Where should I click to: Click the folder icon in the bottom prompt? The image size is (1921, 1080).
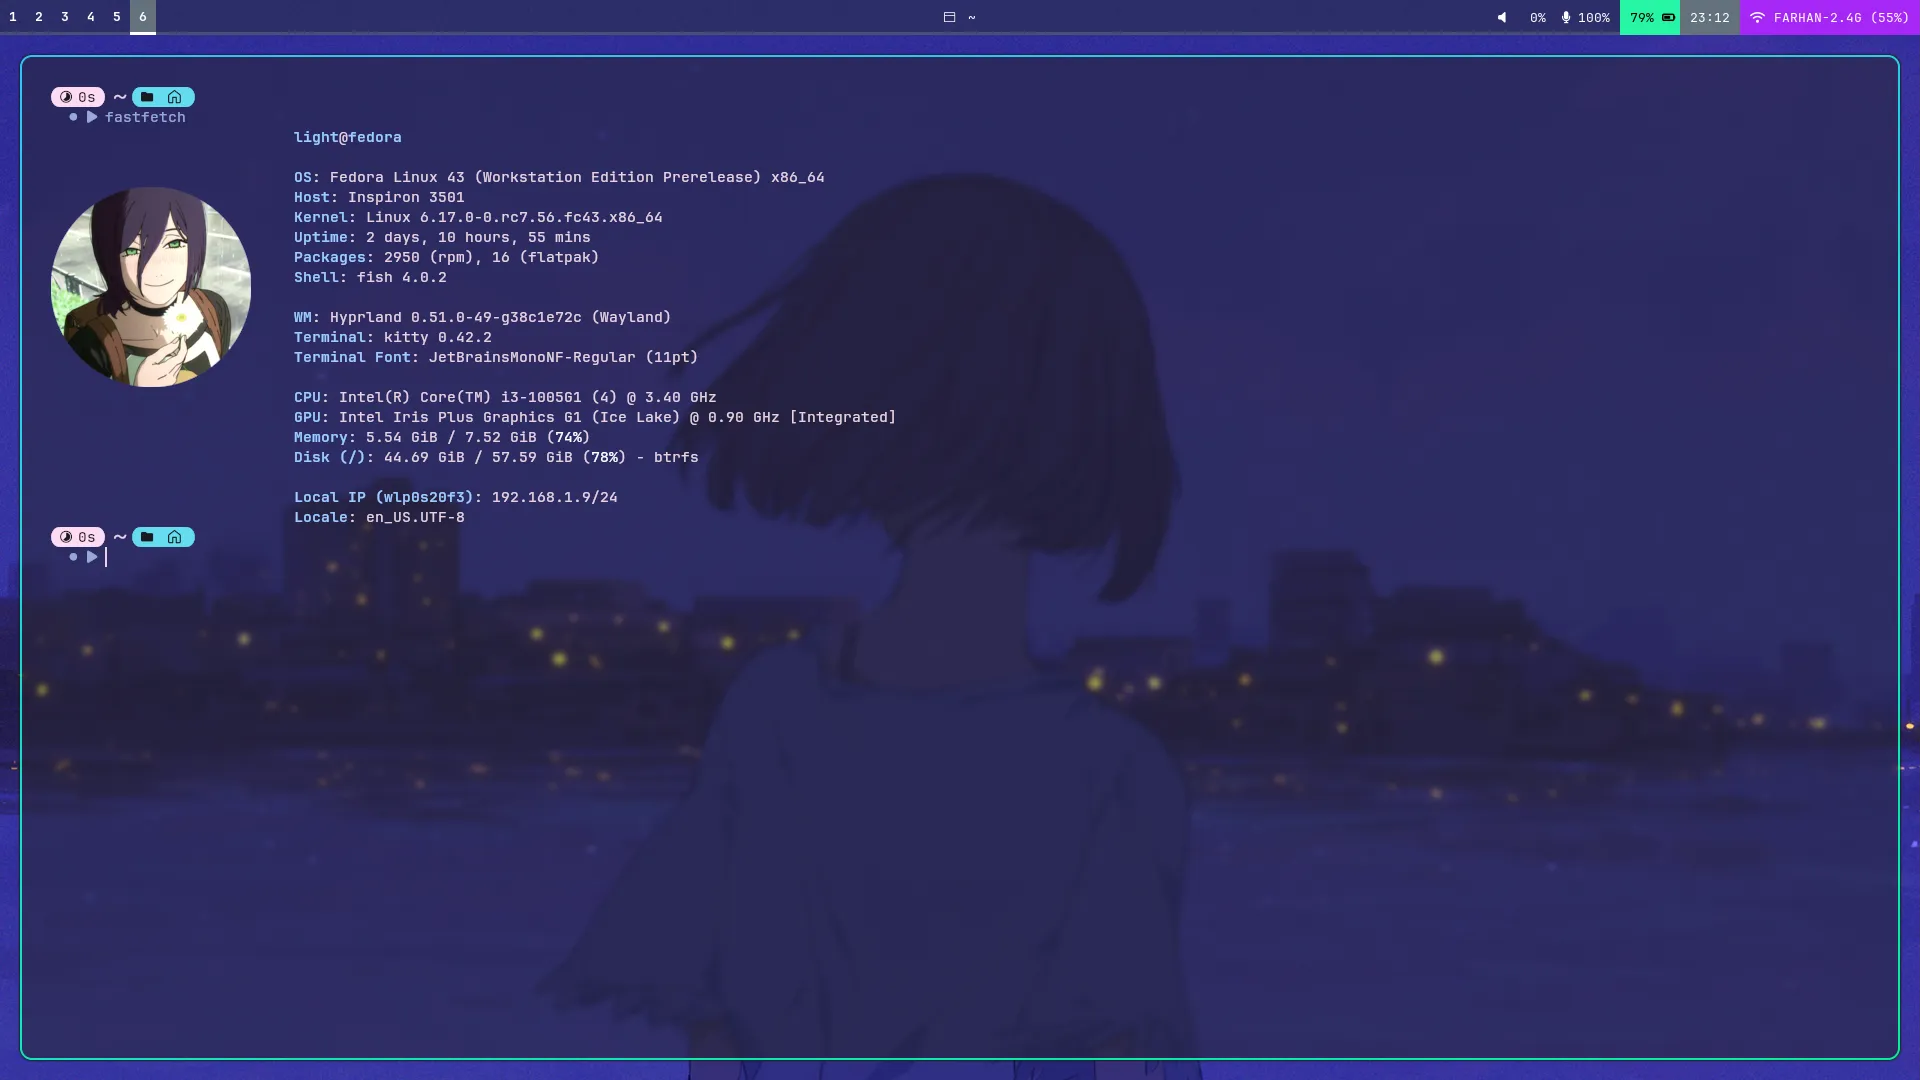(147, 537)
